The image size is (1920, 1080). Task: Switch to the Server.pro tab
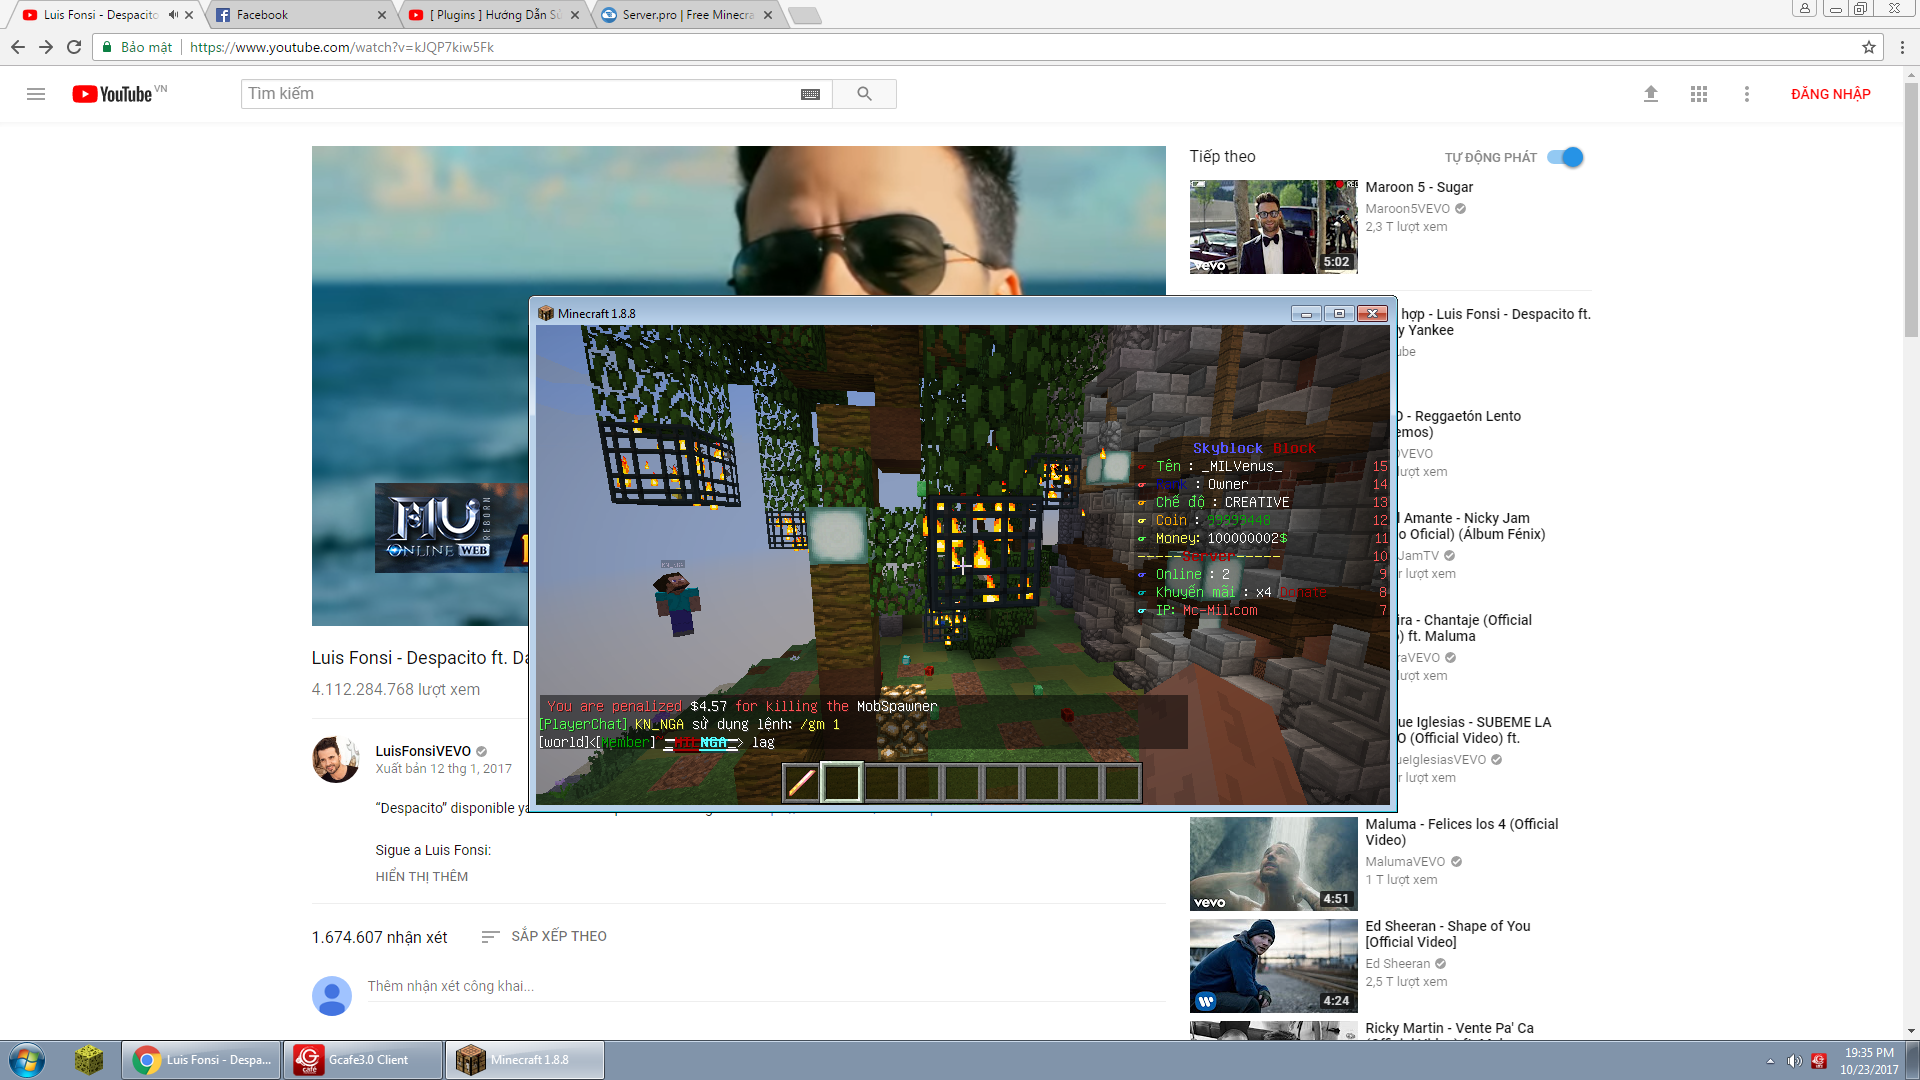pos(688,15)
